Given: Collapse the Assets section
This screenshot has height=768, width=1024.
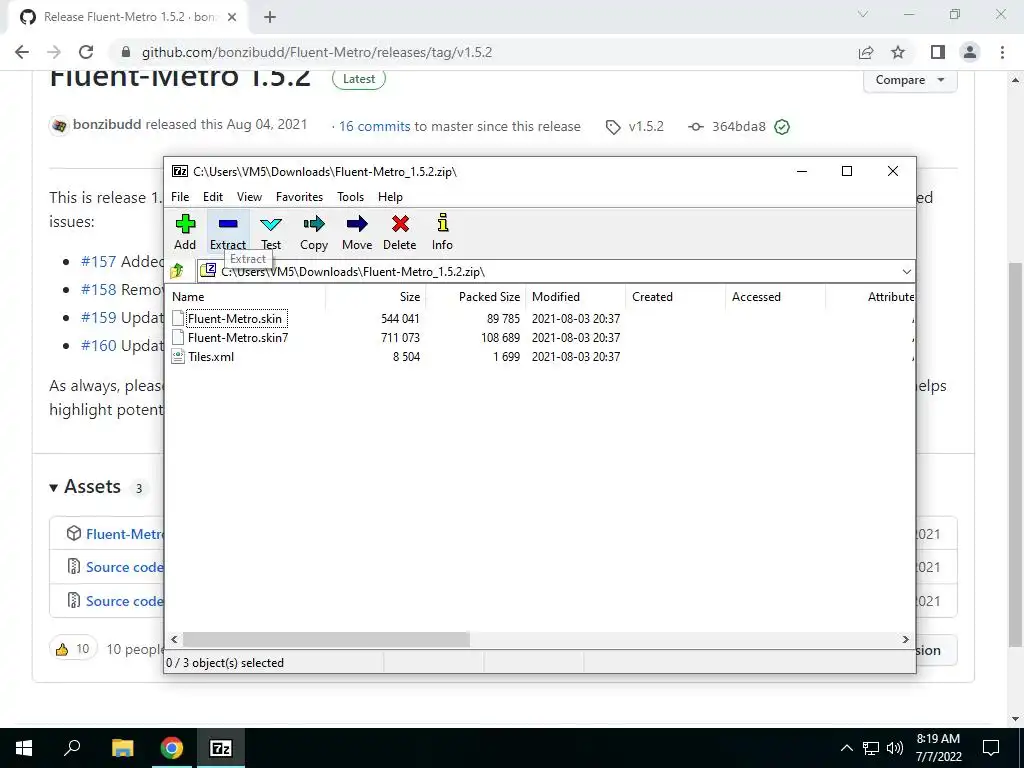Looking at the screenshot, I should point(85,487).
